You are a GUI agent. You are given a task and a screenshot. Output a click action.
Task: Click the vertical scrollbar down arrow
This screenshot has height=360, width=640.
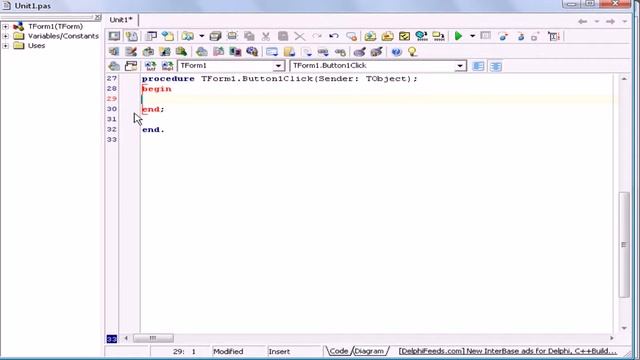[x=624, y=328]
